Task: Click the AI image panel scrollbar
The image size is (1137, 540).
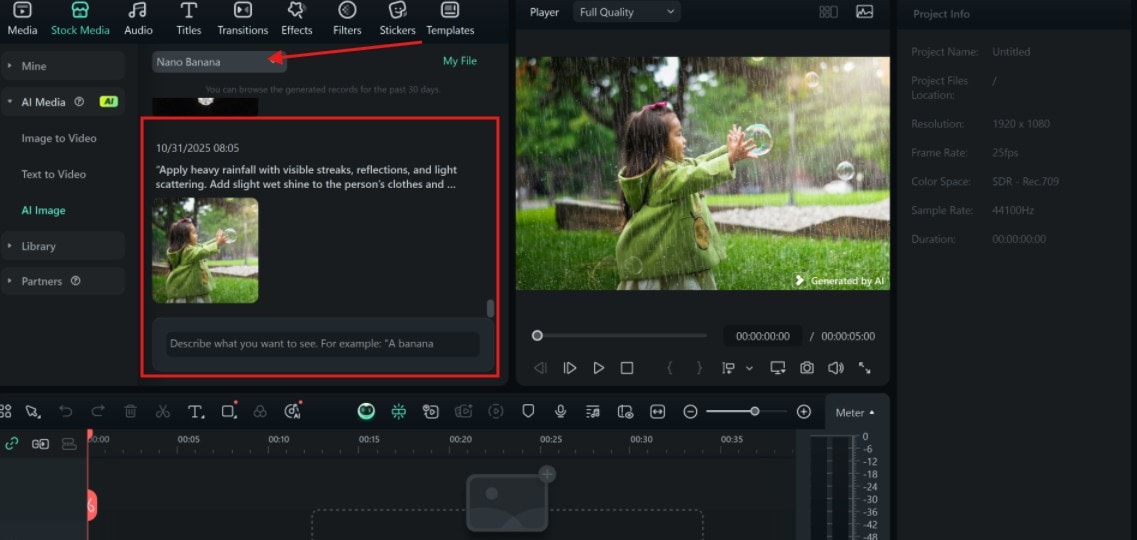Action: click(x=491, y=308)
